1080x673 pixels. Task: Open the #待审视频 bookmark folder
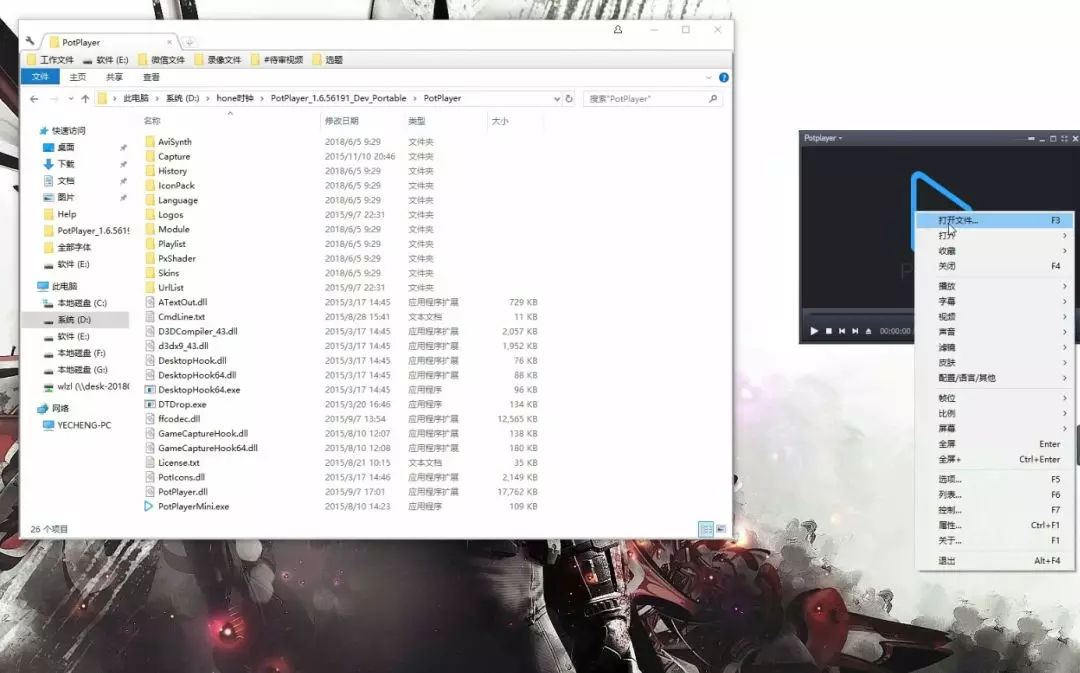click(x=277, y=60)
